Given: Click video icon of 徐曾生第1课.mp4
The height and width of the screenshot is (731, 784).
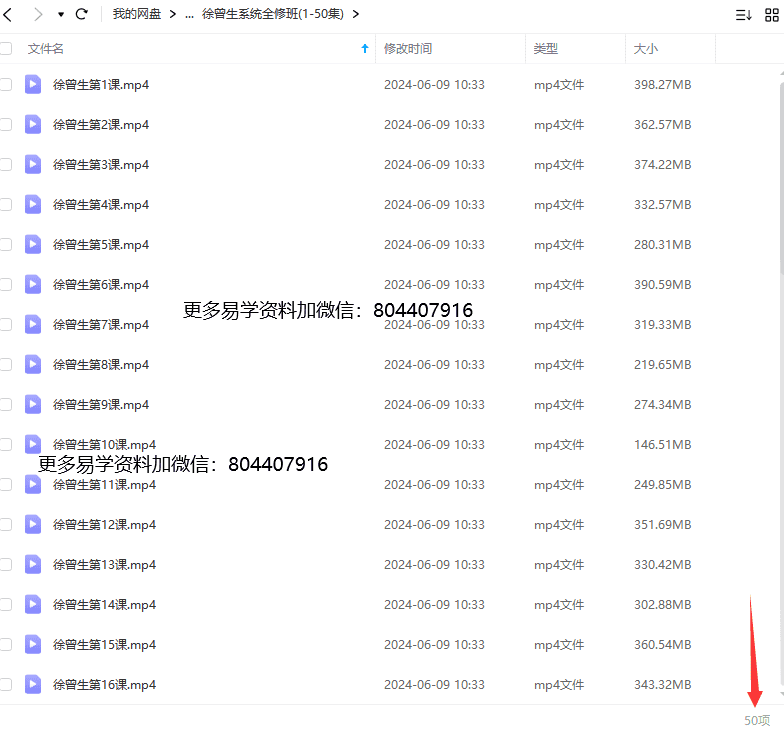Looking at the screenshot, I should 33,85.
